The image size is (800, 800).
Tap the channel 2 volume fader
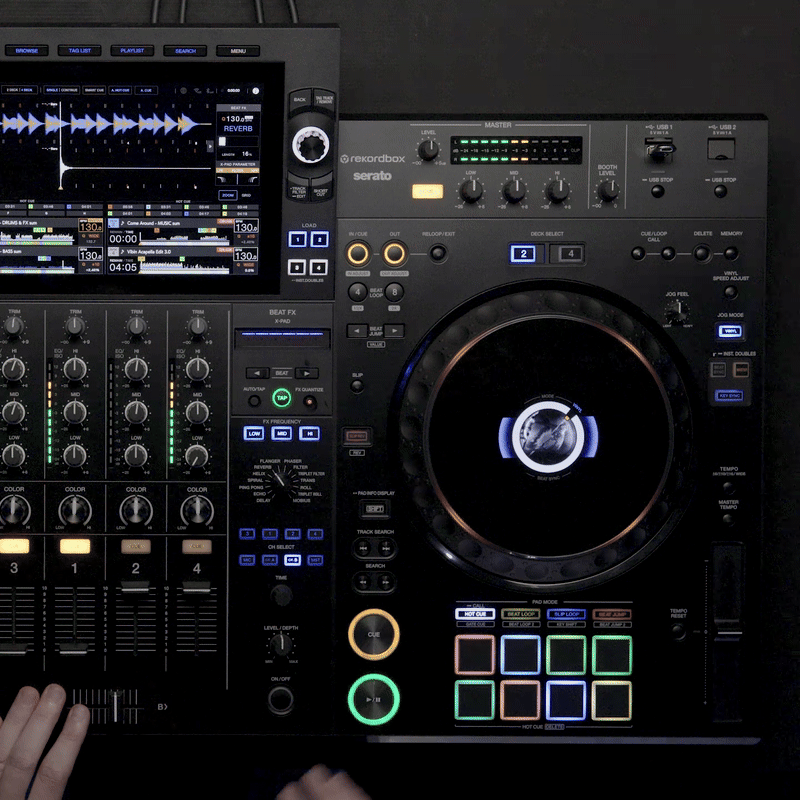pos(135,588)
